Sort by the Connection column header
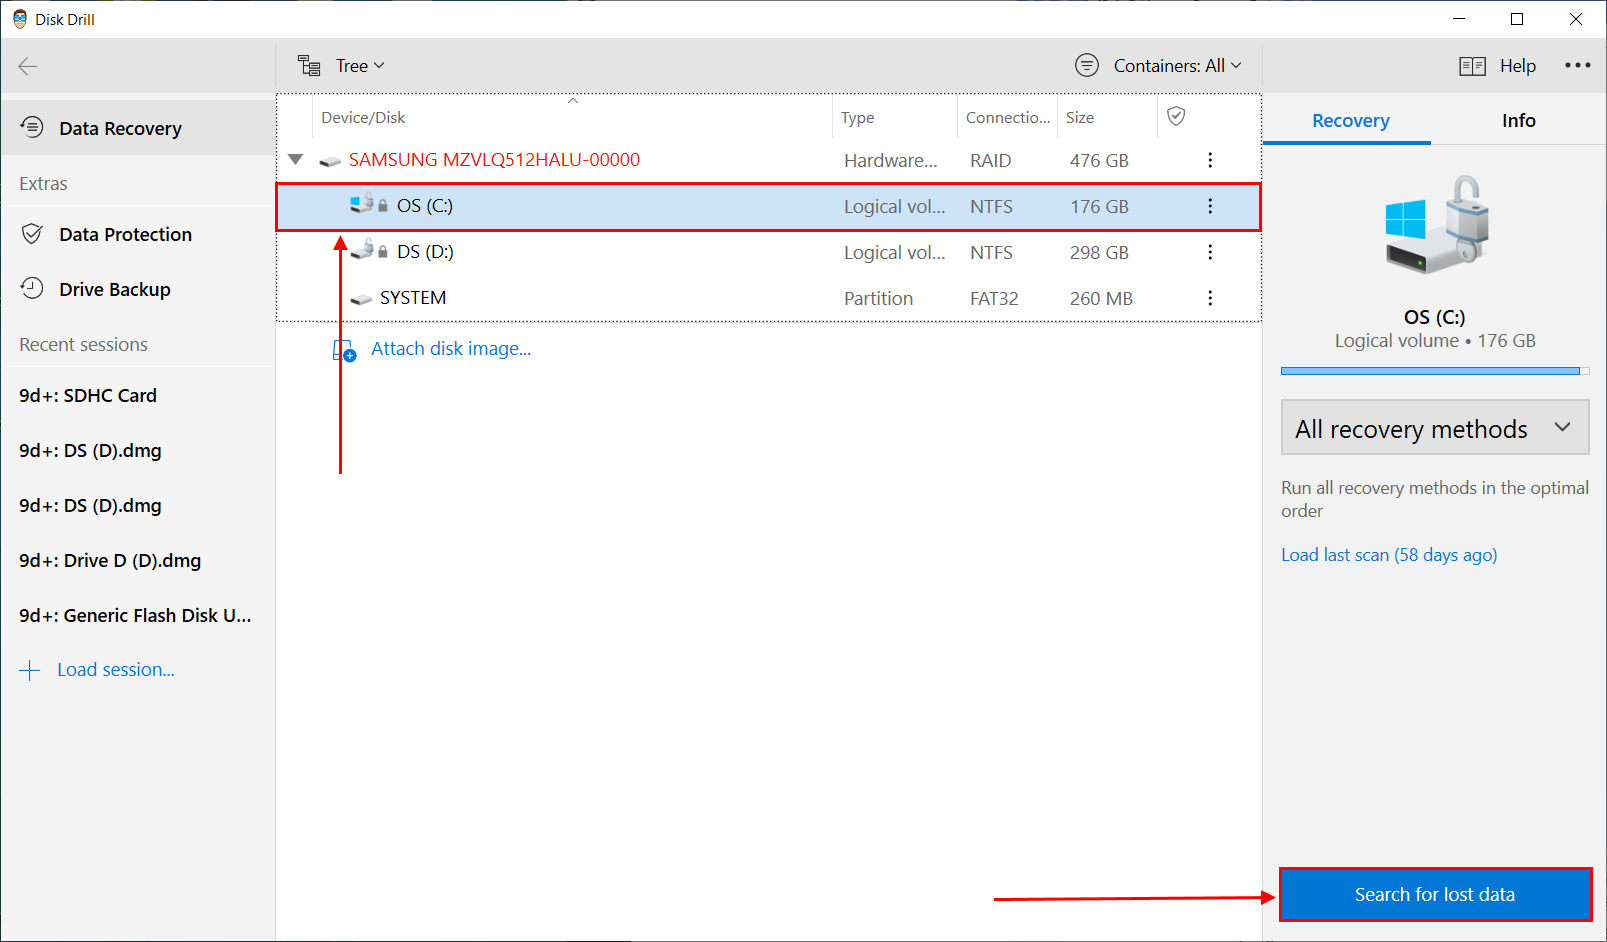The height and width of the screenshot is (942, 1607). click(1008, 118)
